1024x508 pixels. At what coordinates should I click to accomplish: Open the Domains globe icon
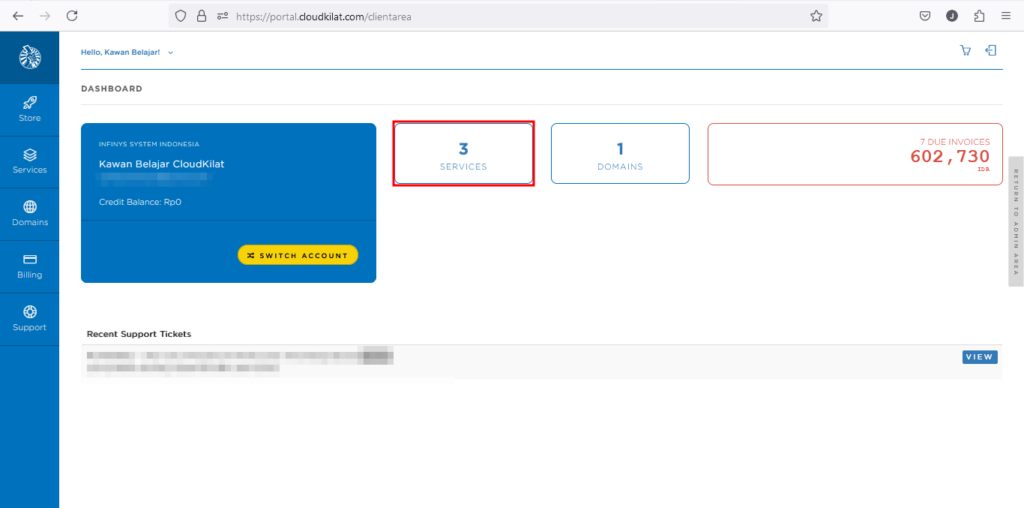[30, 207]
